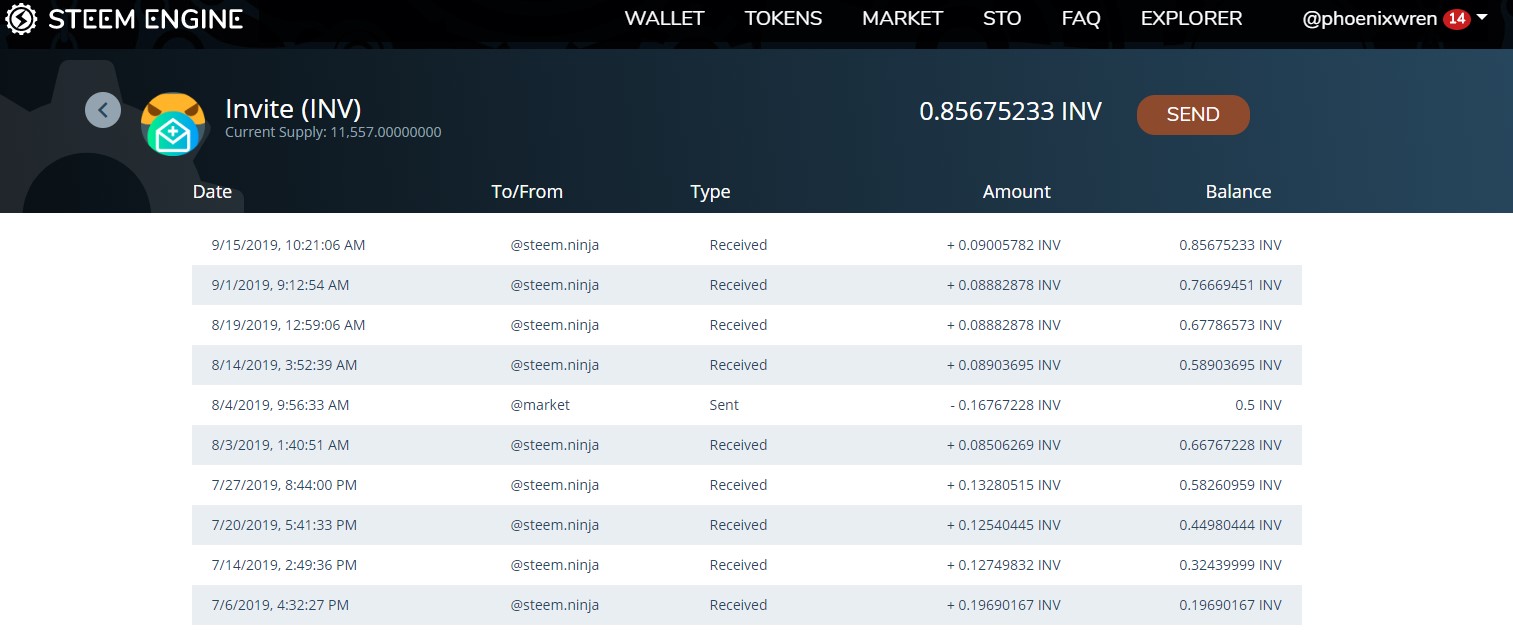Open the STO menu item

[x=1002, y=19]
